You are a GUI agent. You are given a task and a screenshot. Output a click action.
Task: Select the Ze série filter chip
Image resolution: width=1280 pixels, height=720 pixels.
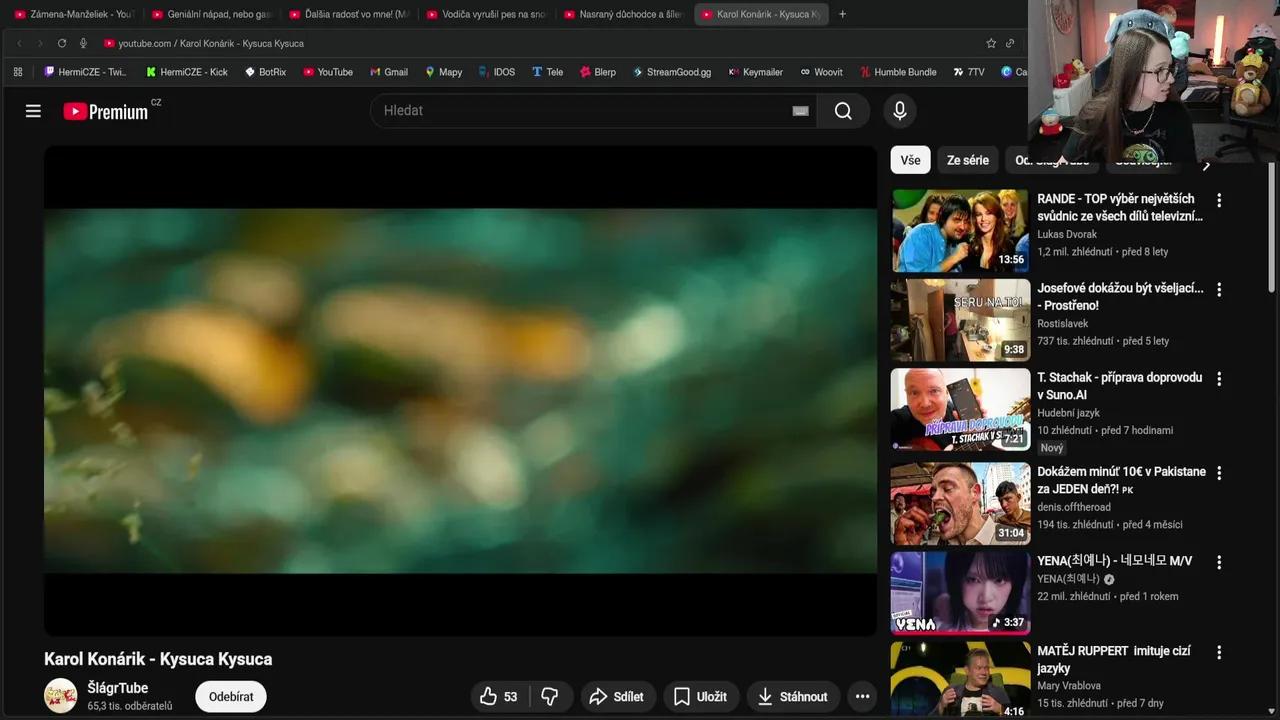(x=967, y=160)
